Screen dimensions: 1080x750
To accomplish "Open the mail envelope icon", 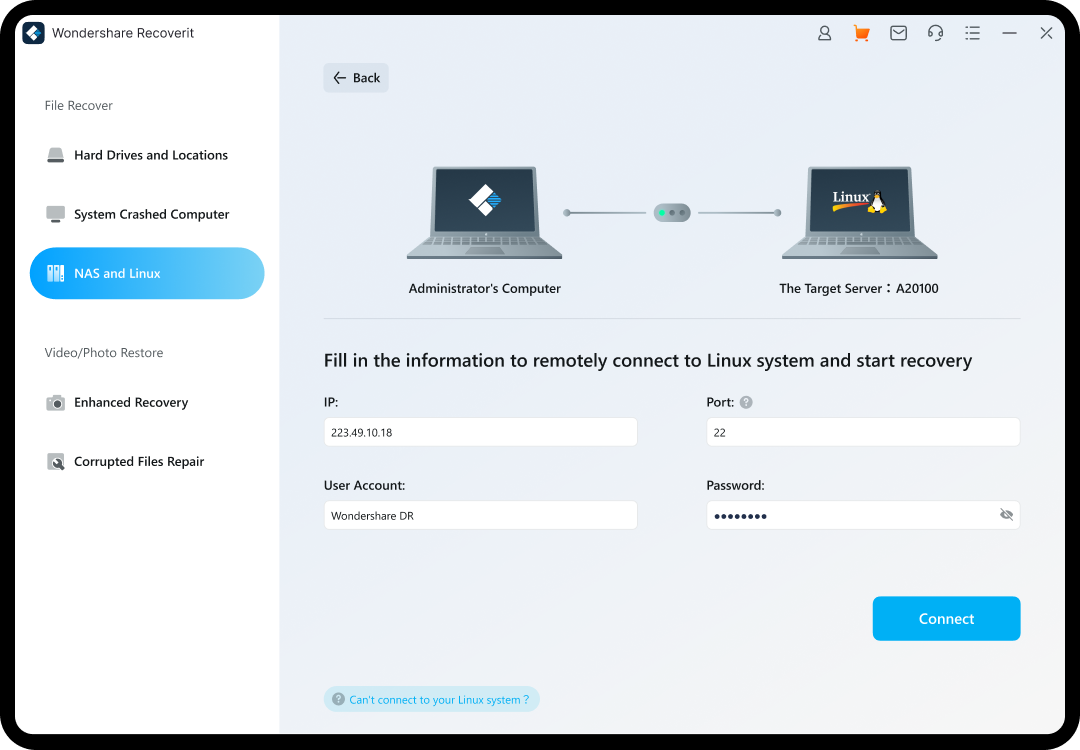I will (898, 33).
